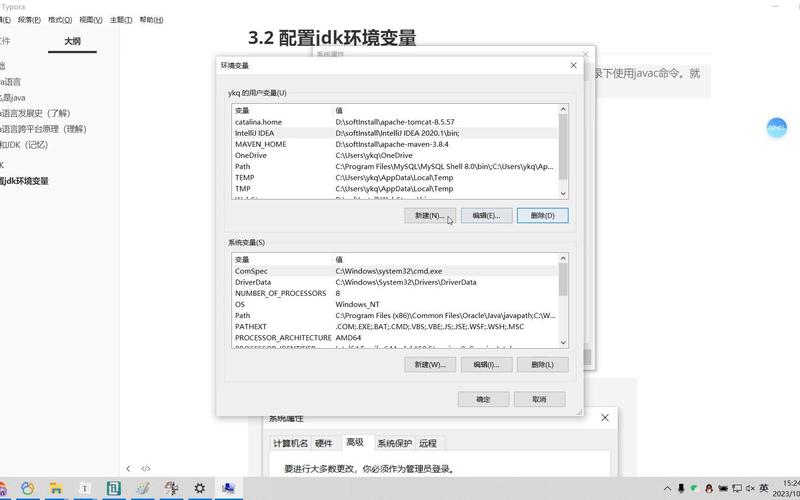Click the battery tray icon
800x500 pixels.
tap(722, 488)
